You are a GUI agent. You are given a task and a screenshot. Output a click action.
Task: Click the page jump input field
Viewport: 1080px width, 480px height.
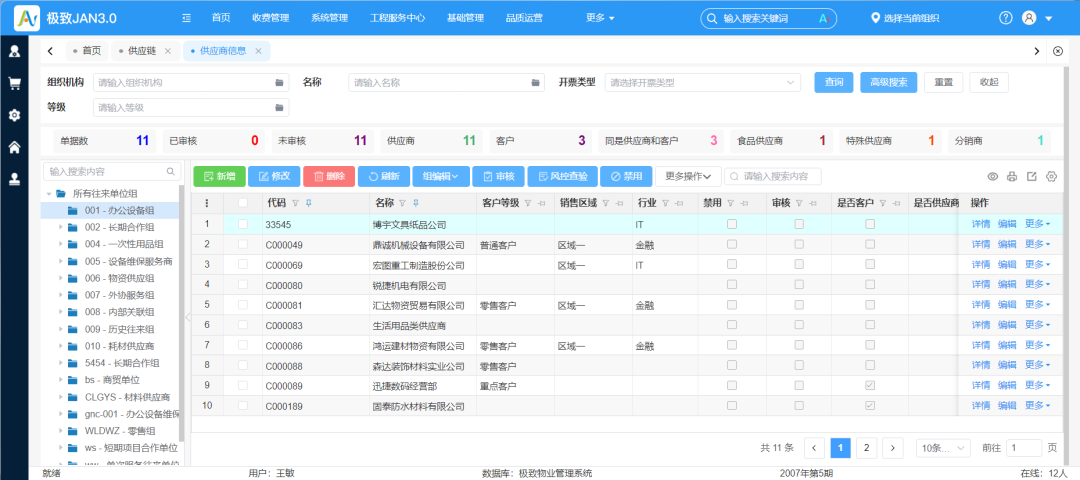point(1024,448)
